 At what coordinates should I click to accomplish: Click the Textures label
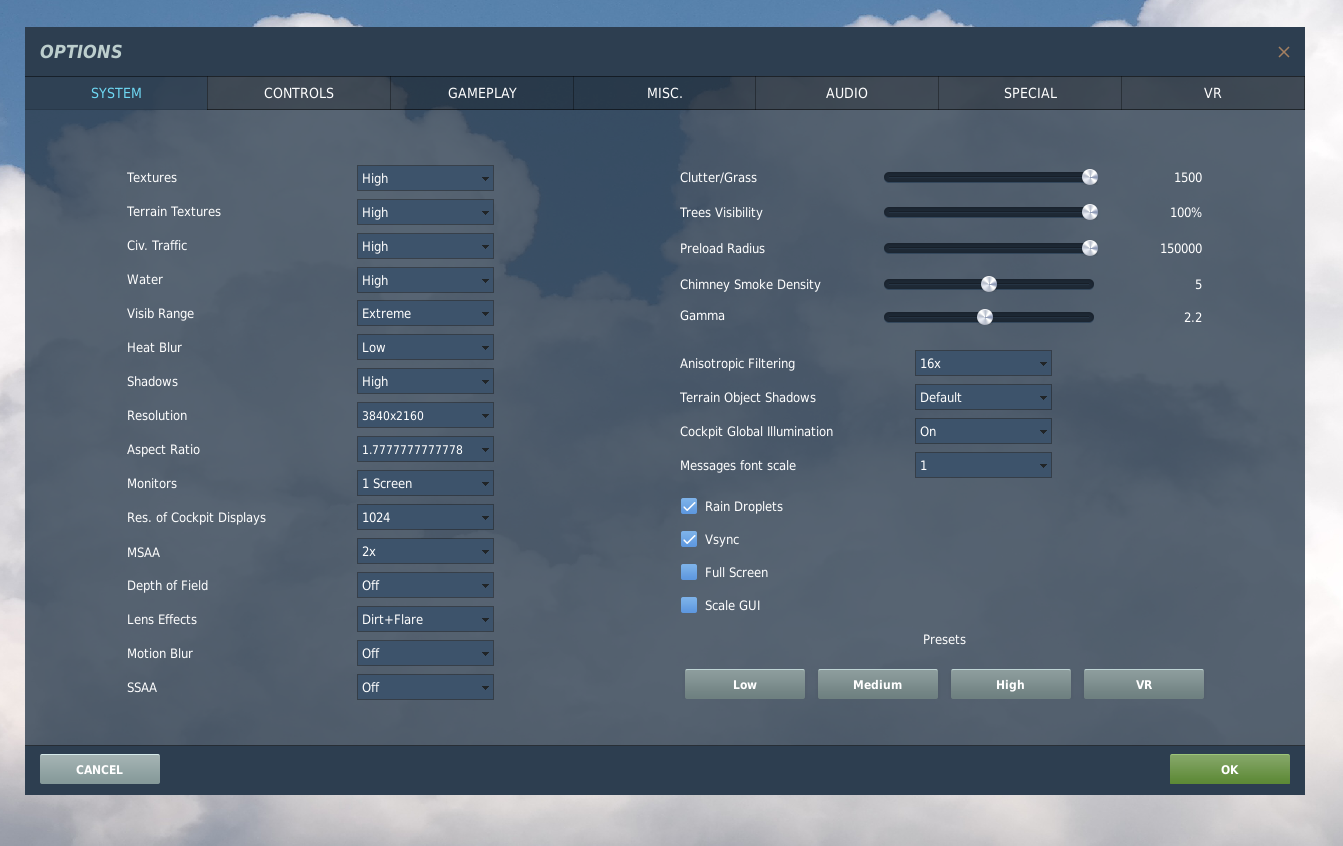coord(152,178)
